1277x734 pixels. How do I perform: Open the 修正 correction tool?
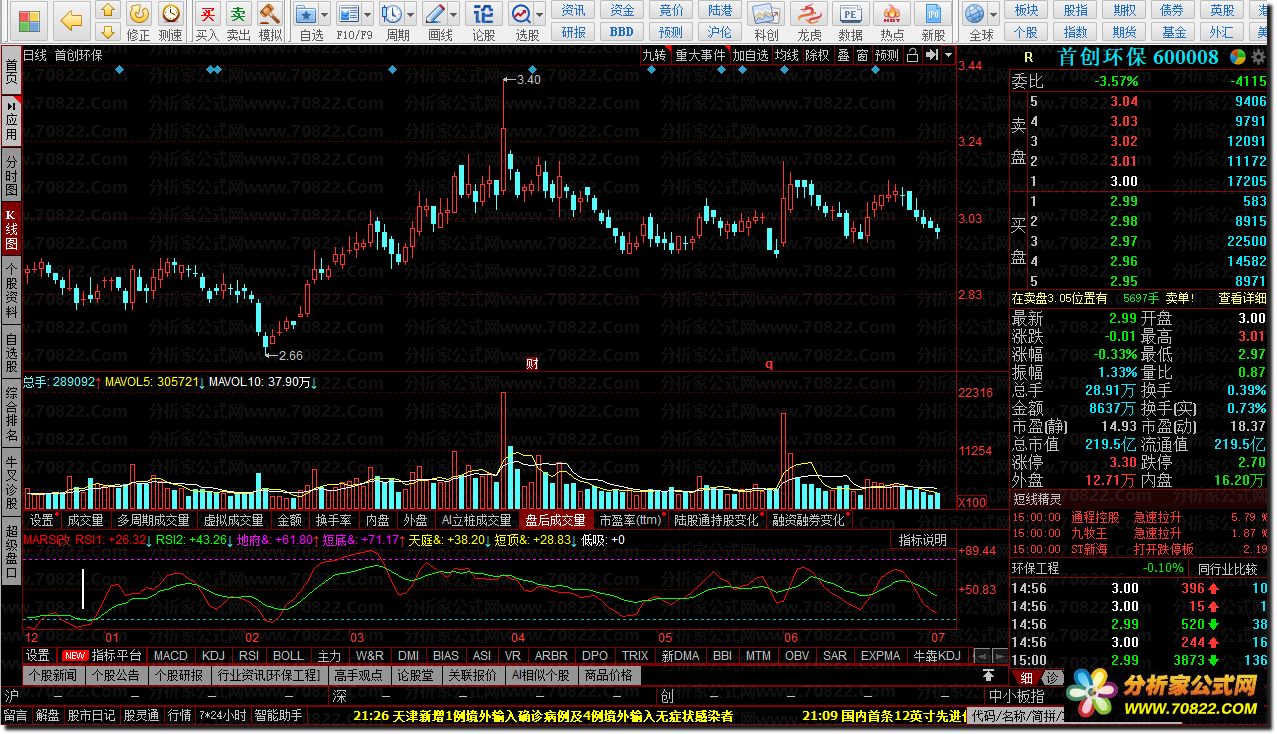(139, 21)
